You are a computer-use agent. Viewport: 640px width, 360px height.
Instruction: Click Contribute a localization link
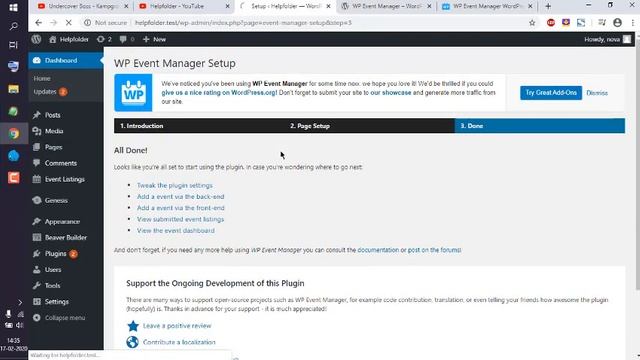click(179, 342)
